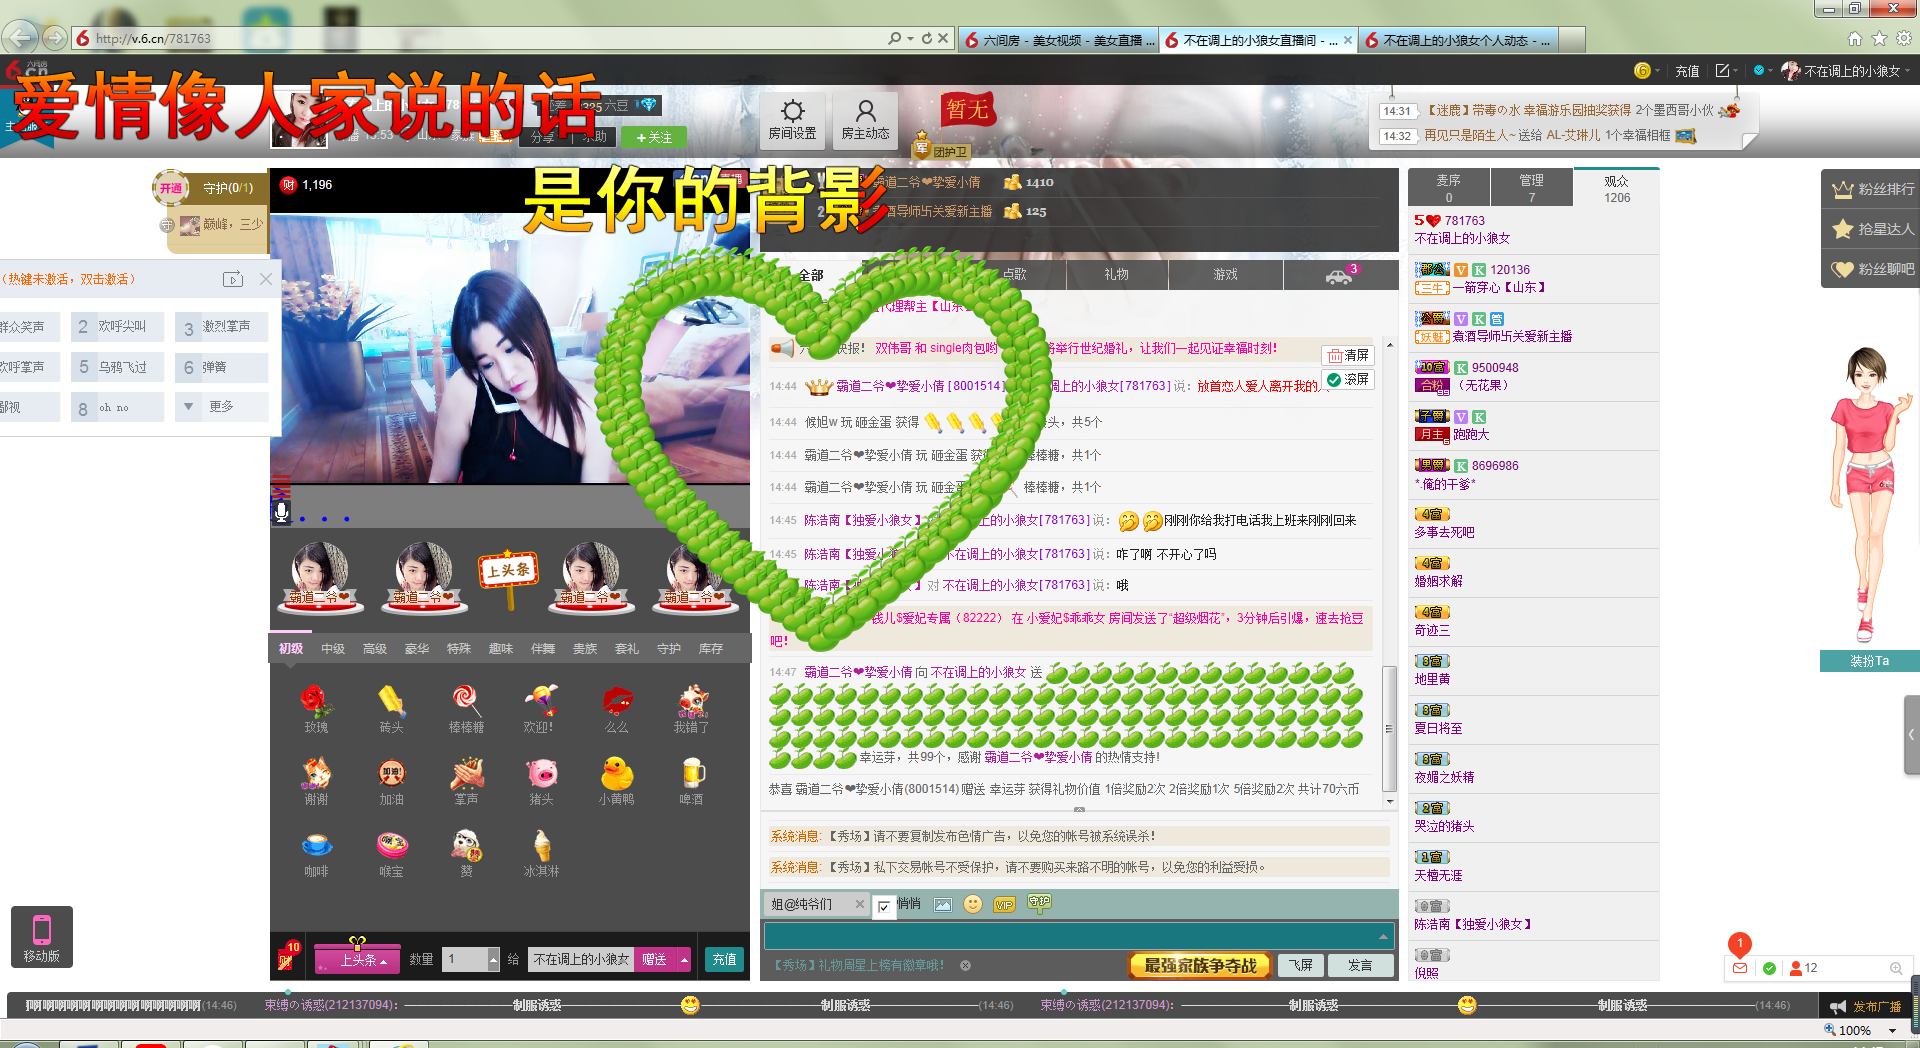The height and width of the screenshot is (1048, 1920).
Task: Click the 装扮Ta dress-up button
Action: 1868,661
